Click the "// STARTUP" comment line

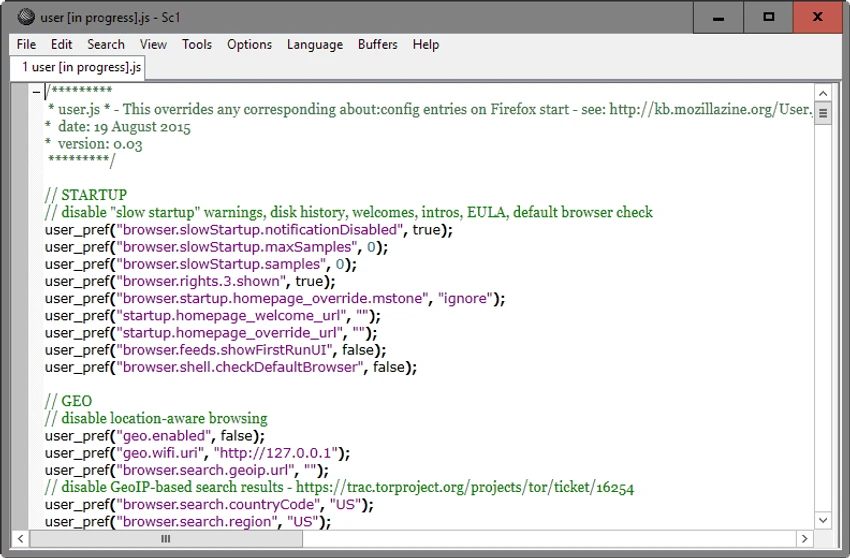point(86,195)
